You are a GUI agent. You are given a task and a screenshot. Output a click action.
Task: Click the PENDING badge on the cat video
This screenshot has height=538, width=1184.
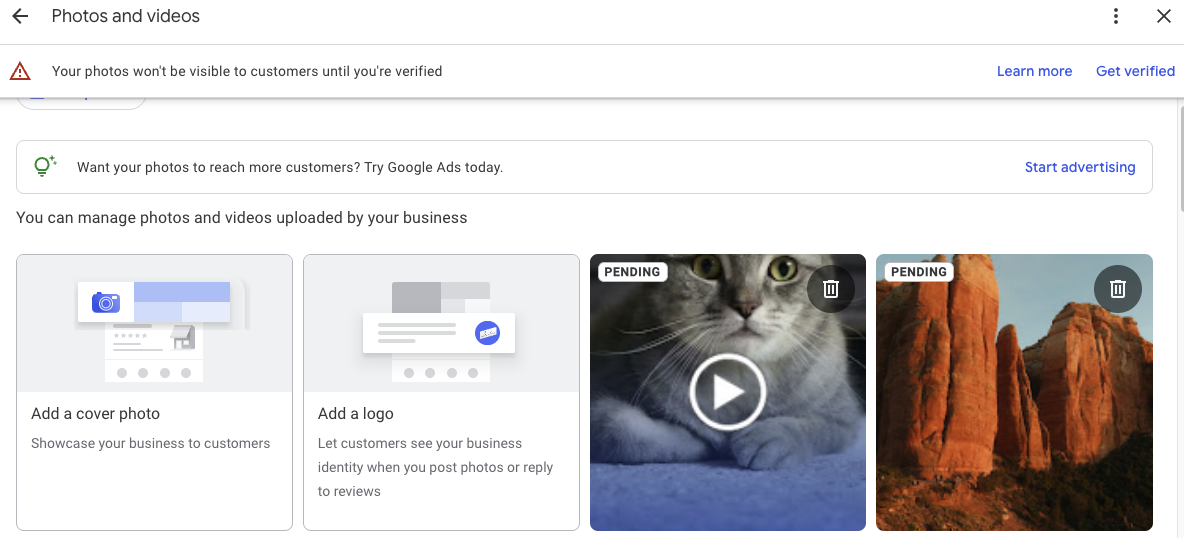[632, 272]
